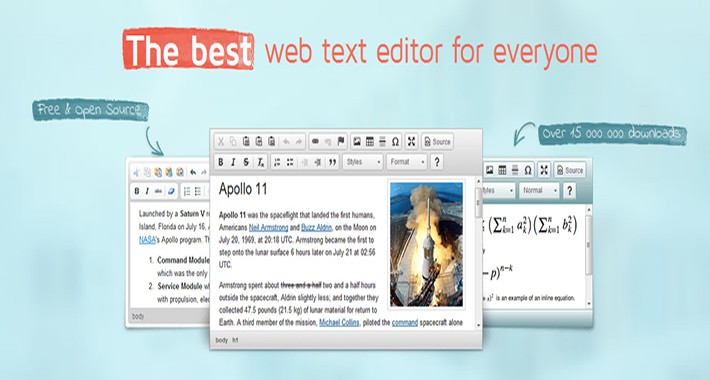
Task: Click the Saturn rocket launch image
Action: point(427,245)
